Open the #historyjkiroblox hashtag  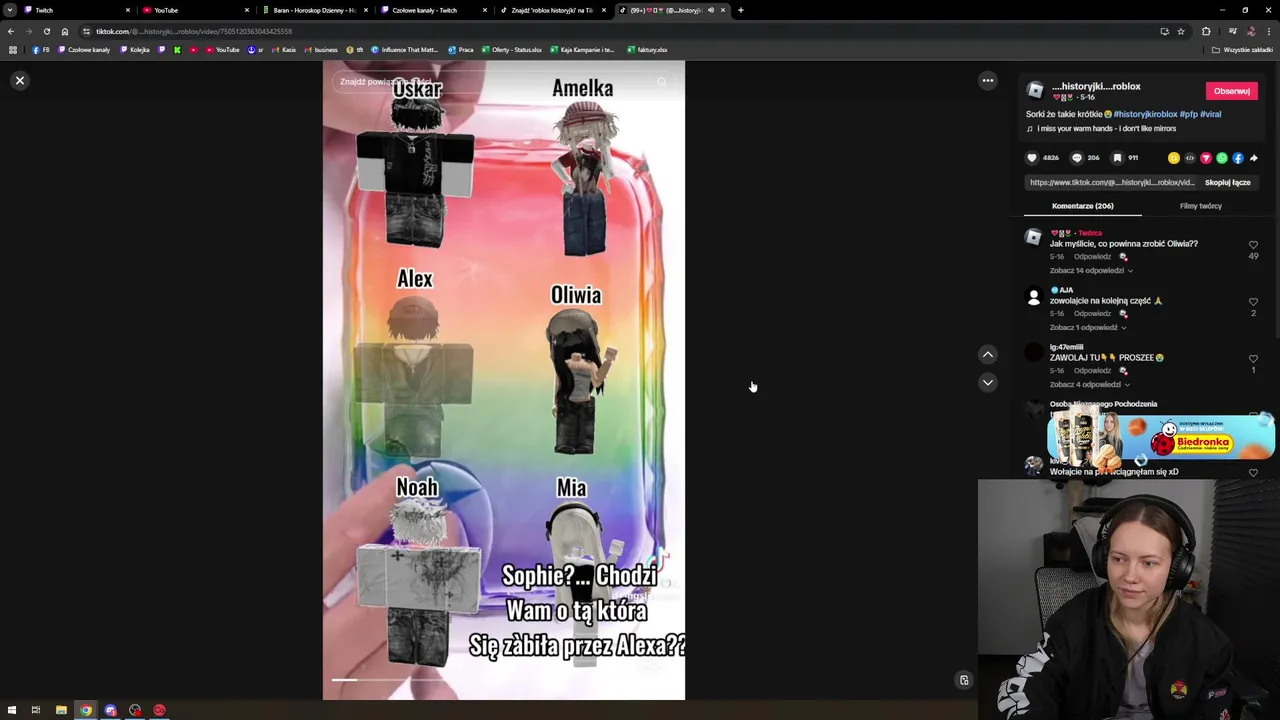[x=1145, y=114]
